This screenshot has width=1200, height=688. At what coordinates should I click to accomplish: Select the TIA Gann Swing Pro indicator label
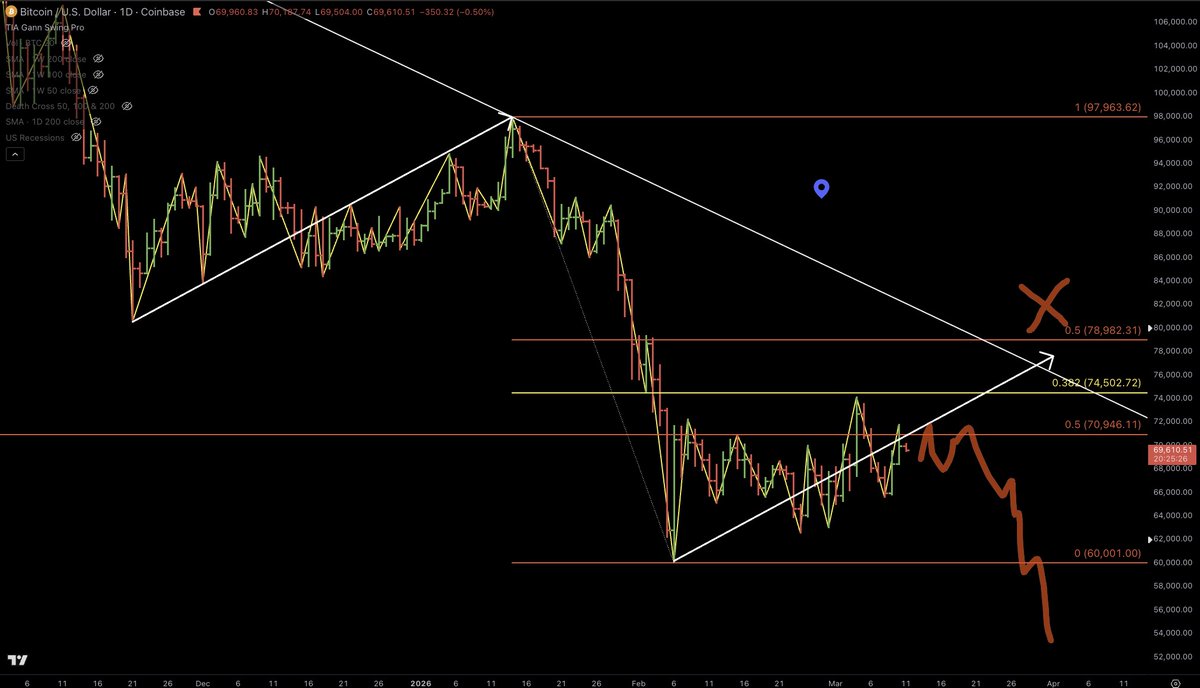tap(46, 28)
